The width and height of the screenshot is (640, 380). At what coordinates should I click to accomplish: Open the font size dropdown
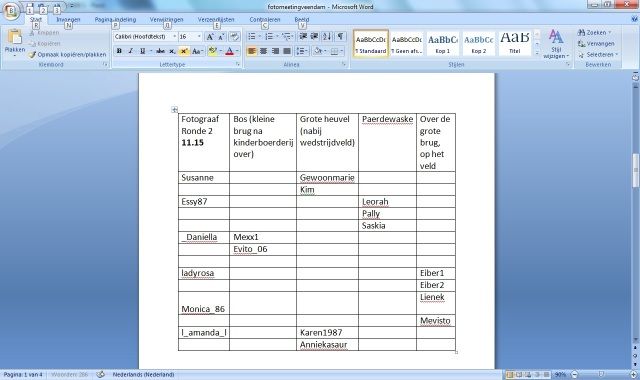190,37
